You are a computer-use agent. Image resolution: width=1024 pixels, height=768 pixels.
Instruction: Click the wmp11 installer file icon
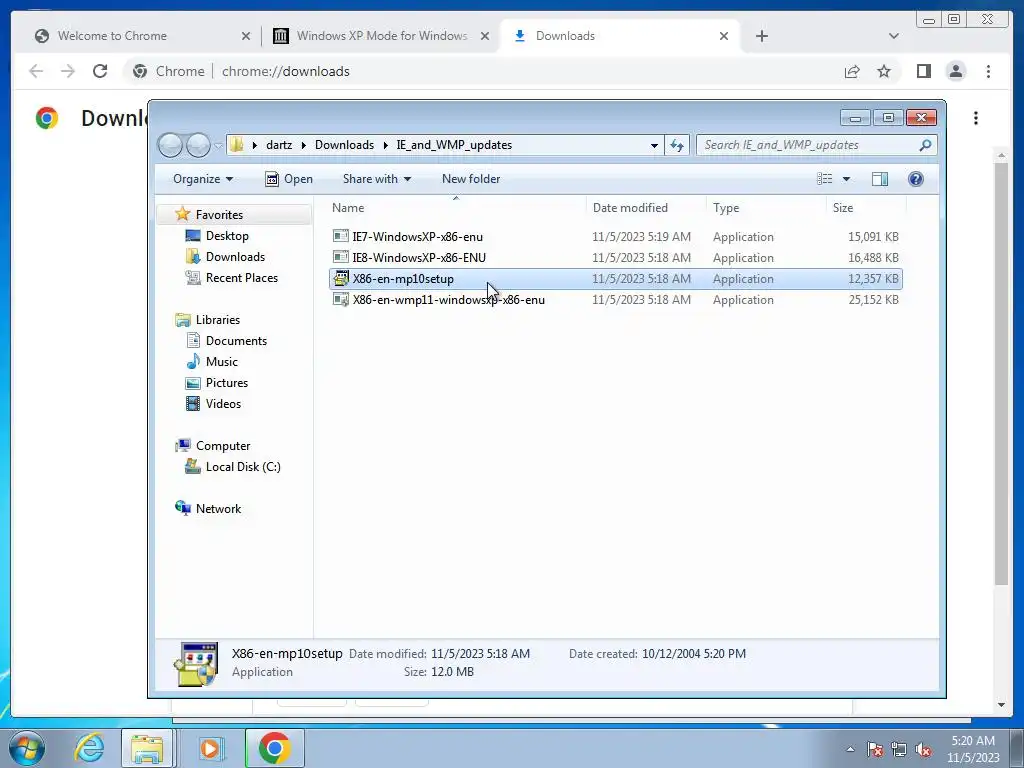[340, 299]
